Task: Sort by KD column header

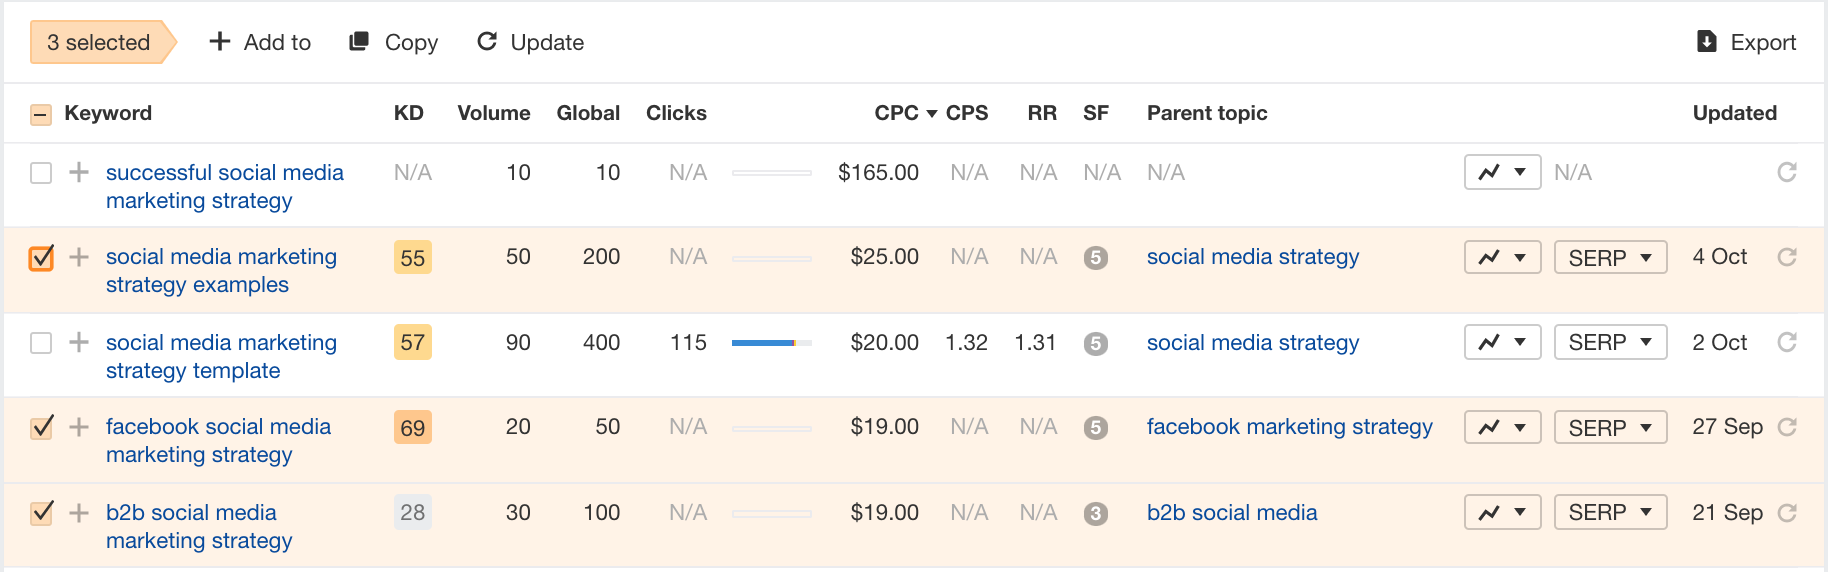Action: coord(408,113)
